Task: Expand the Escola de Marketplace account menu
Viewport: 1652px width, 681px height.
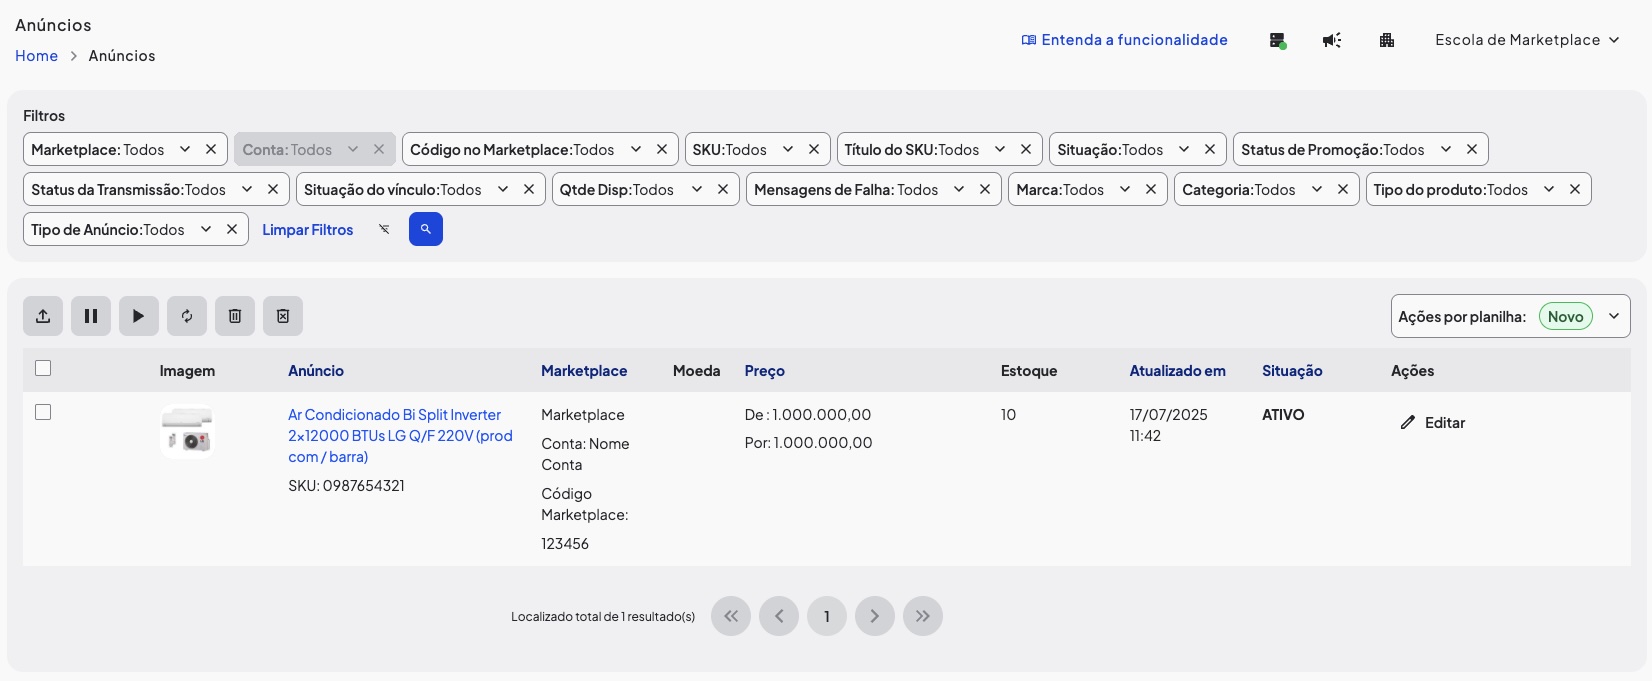Action: click(x=1526, y=40)
